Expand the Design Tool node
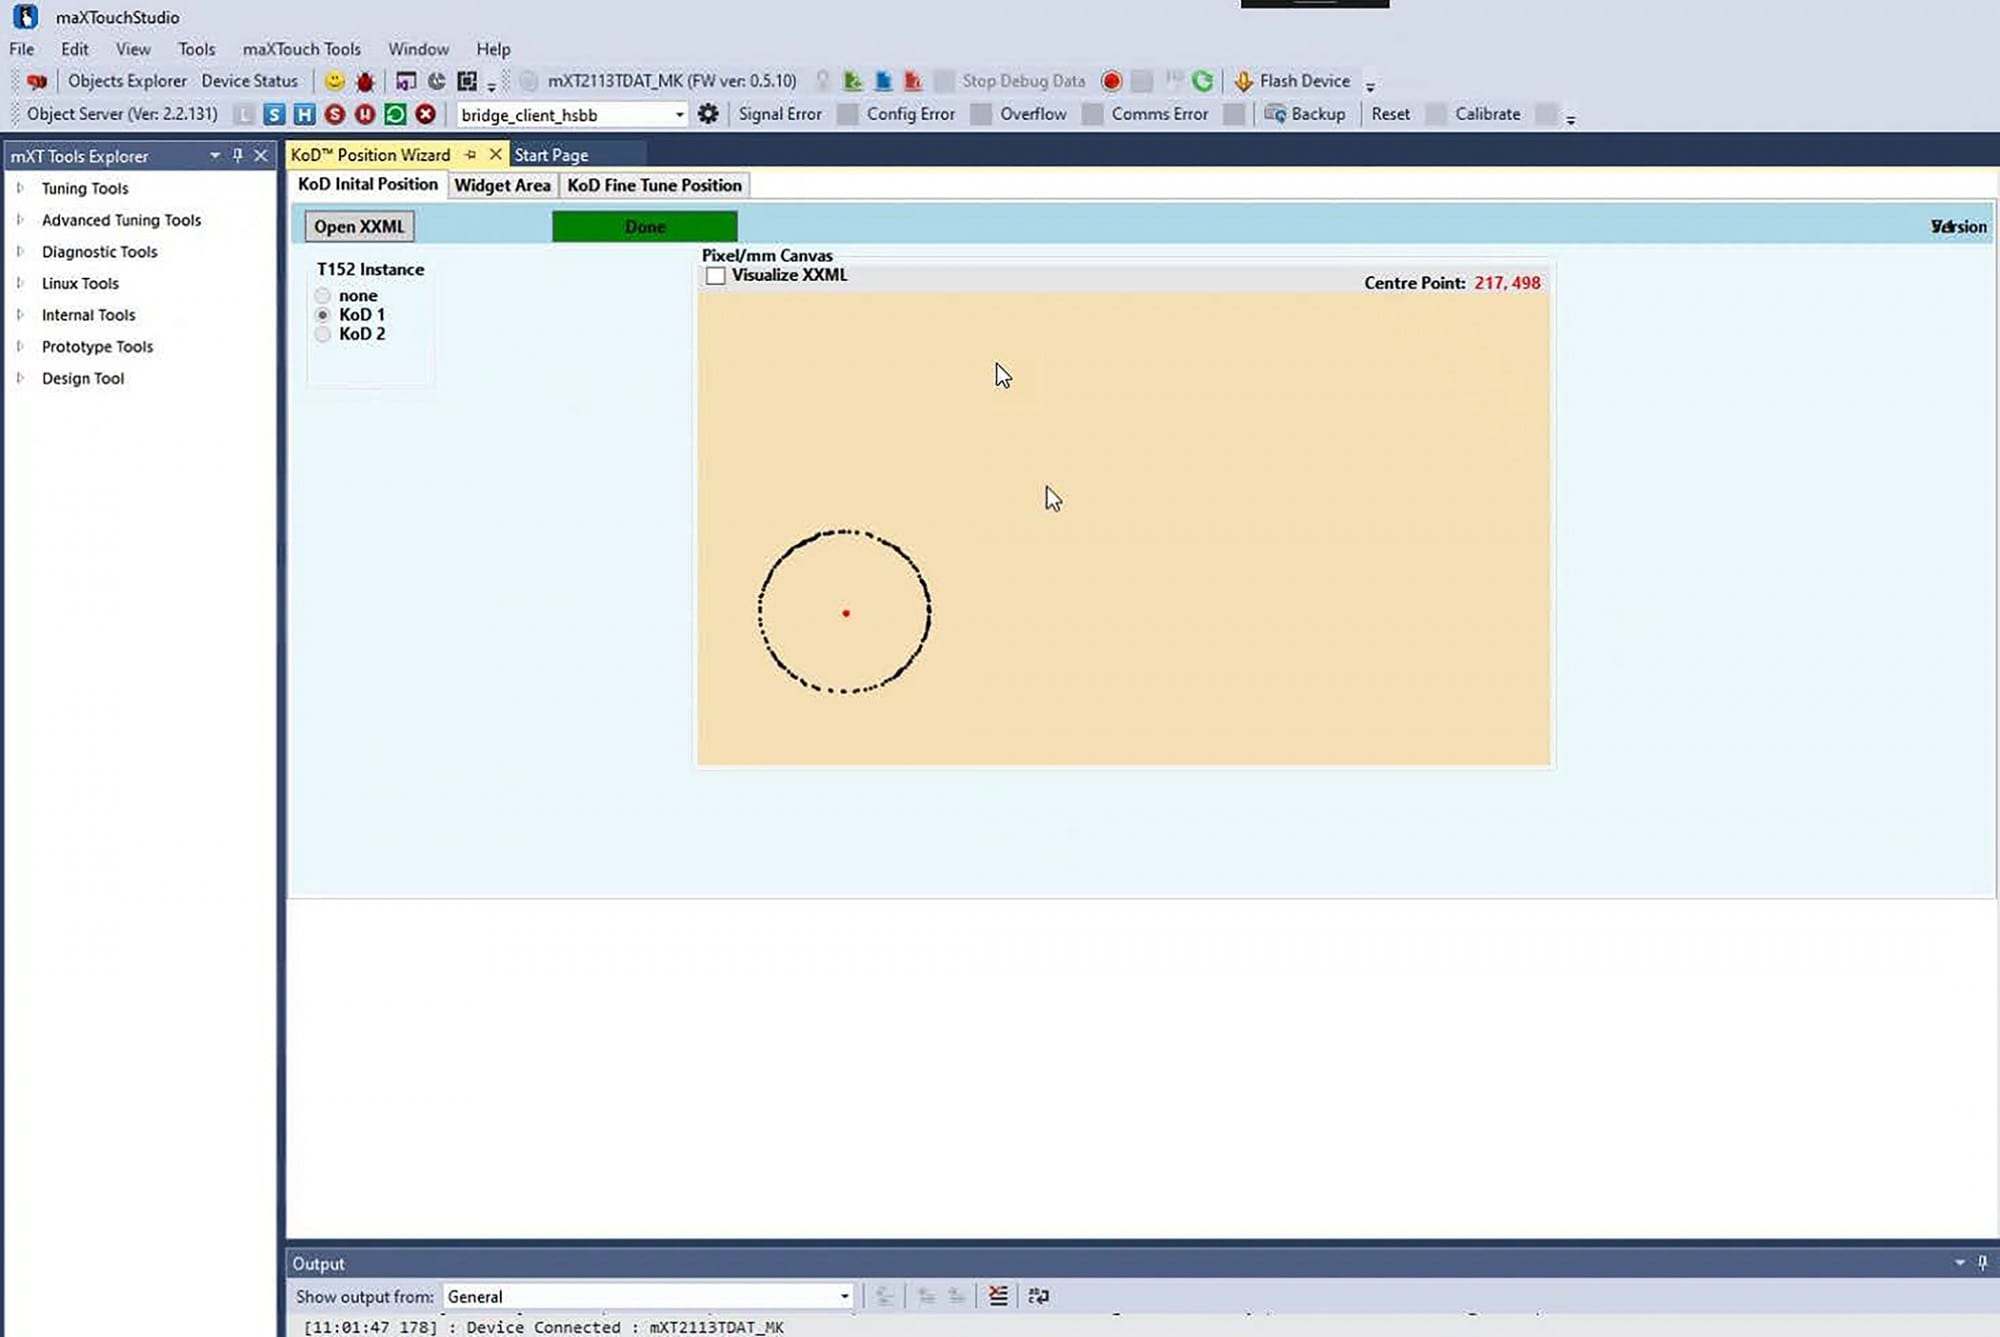 click(x=20, y=378)
